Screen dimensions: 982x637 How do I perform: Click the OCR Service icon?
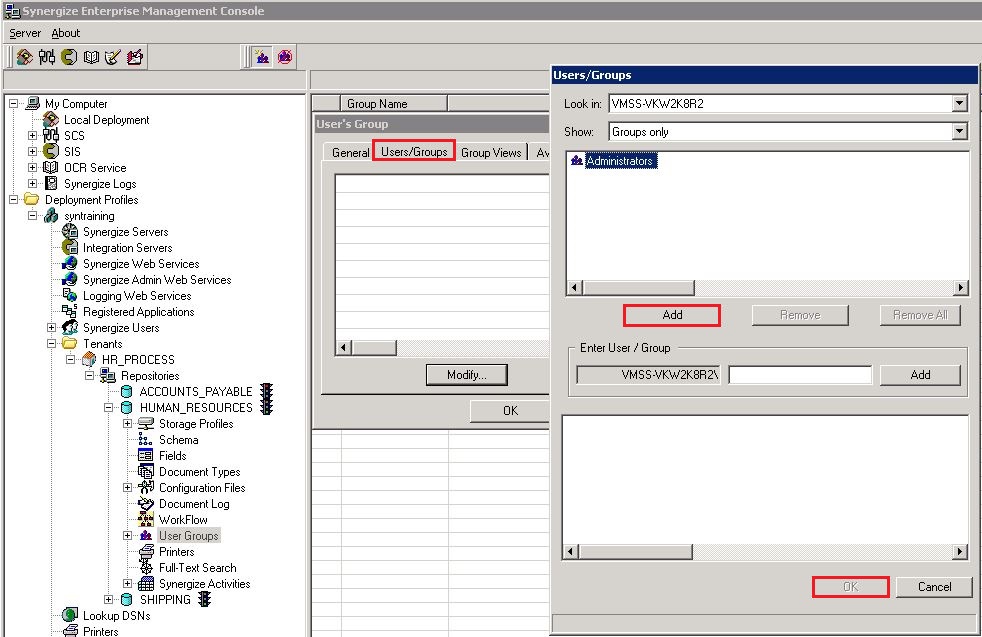pos(51,167)
